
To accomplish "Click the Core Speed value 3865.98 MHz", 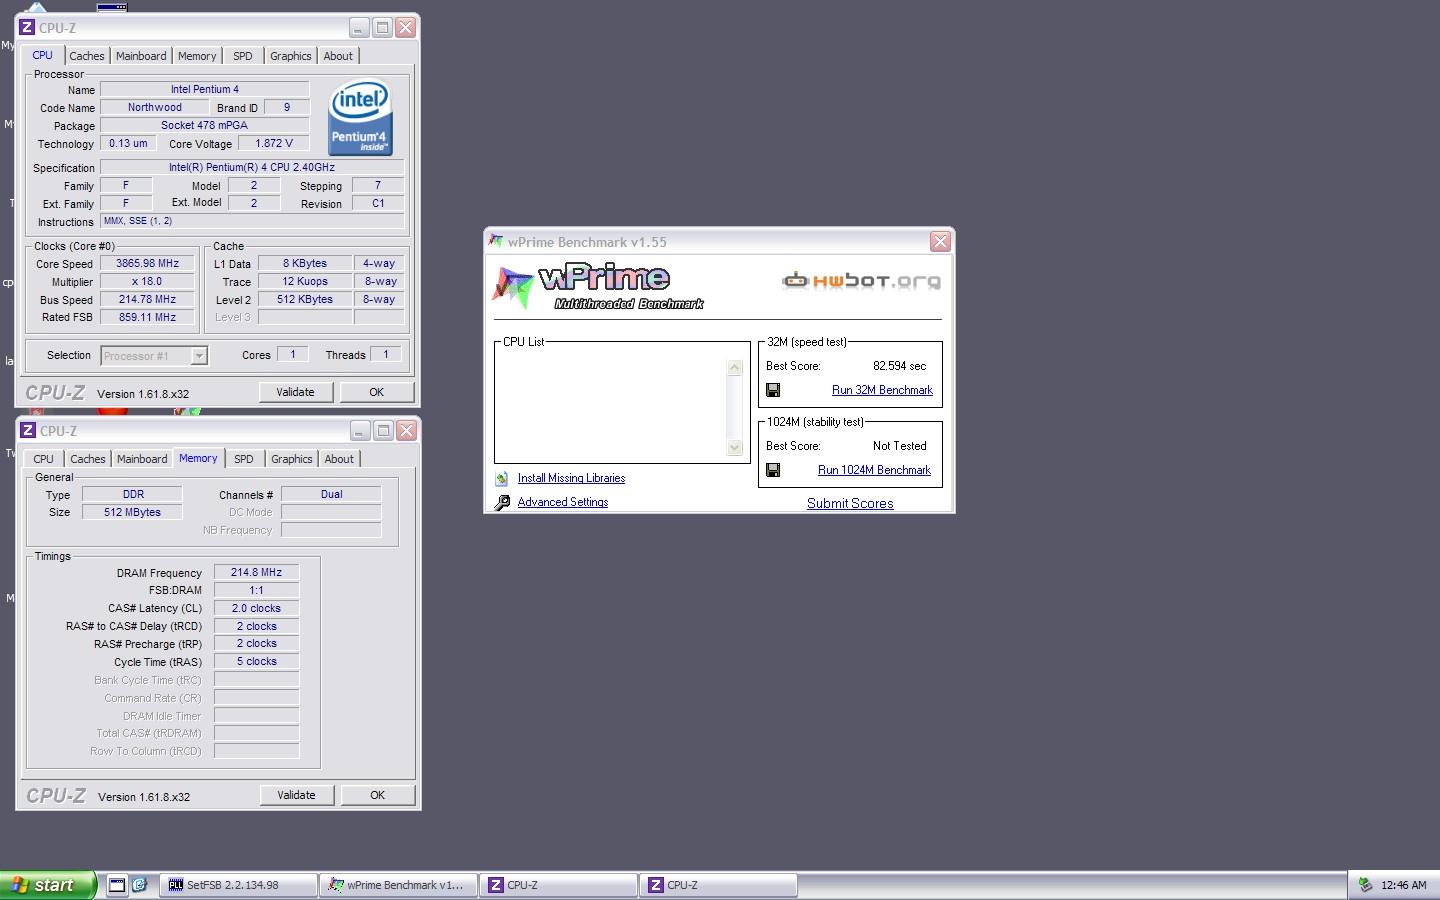I will pos(147,264).
